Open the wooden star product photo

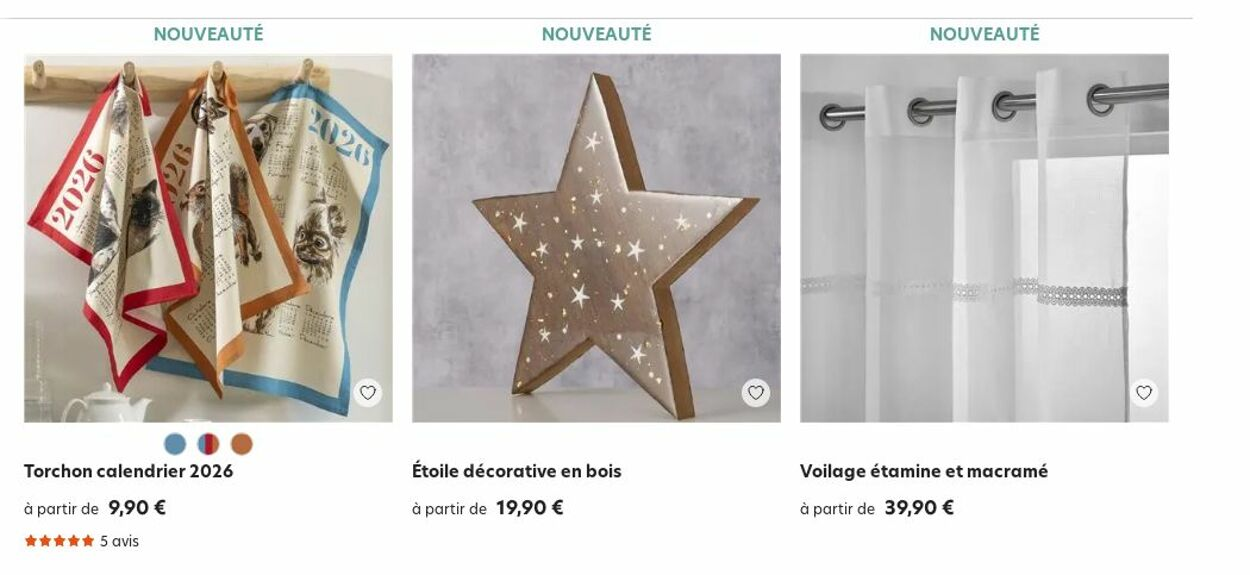596,238
